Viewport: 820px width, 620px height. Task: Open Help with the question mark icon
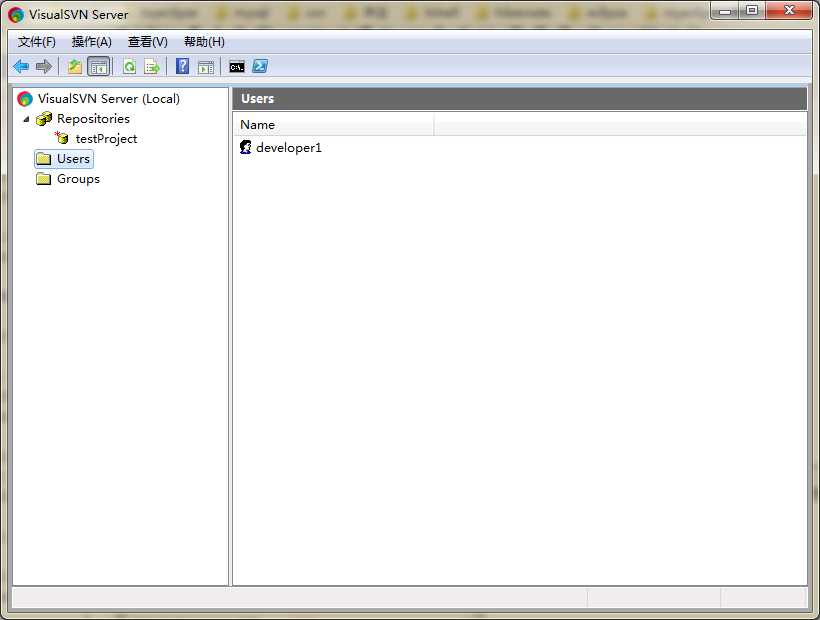[183, 66]
